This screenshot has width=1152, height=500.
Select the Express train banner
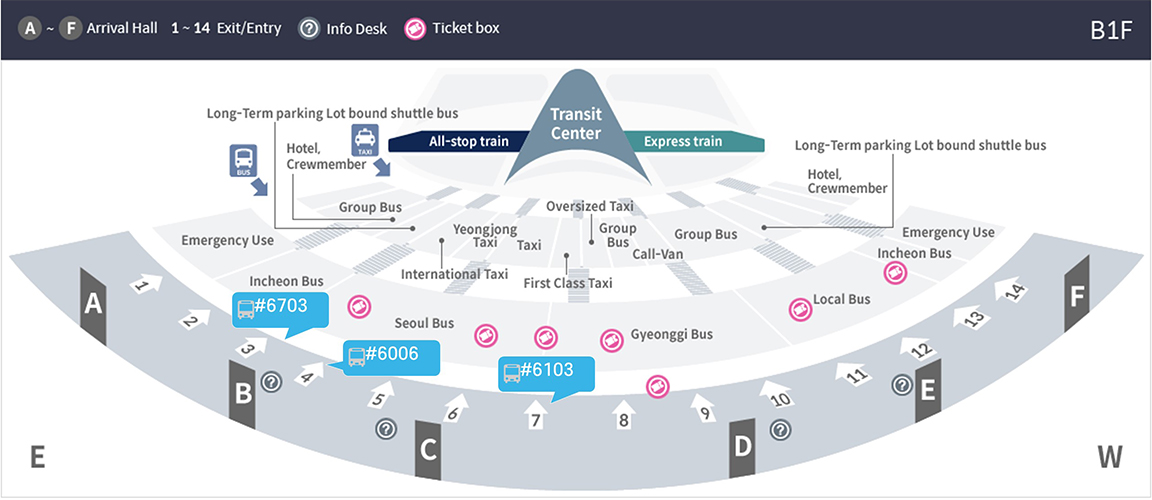coord(692,141)
